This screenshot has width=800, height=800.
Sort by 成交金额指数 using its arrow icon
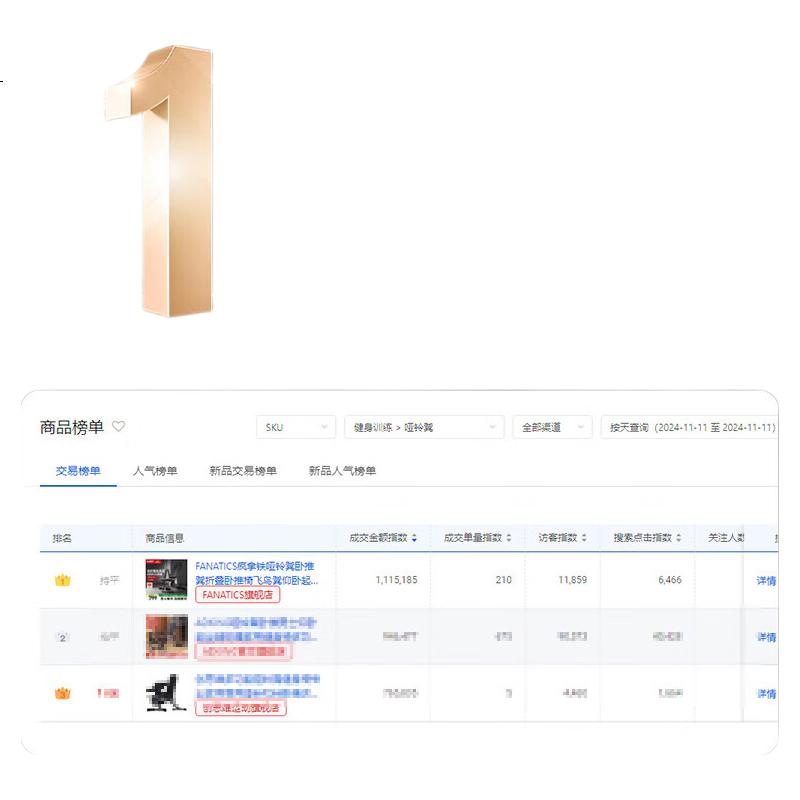pyautogui.click(x=414, y=538)
